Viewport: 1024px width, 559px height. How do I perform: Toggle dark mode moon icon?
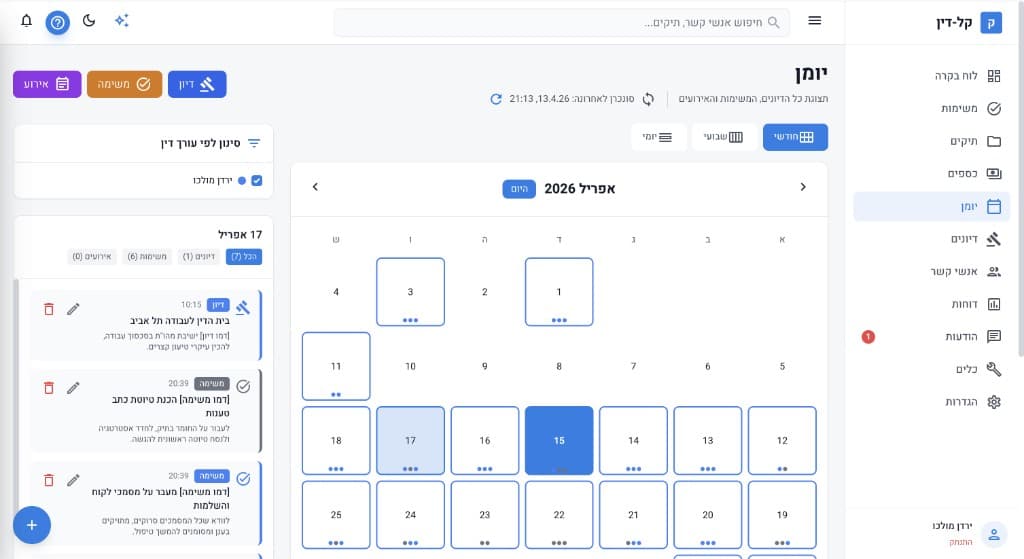89,21
